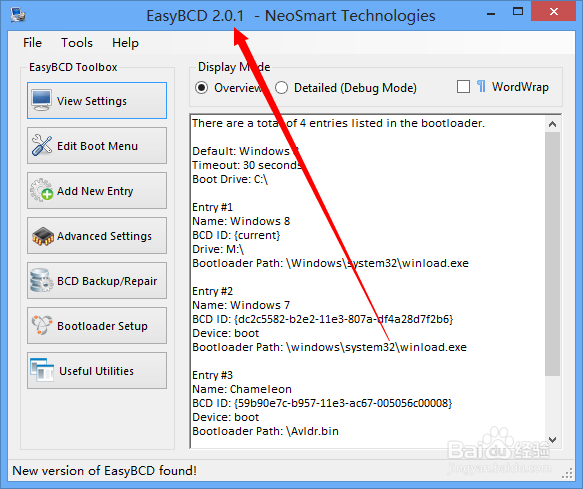Click the 'There are a total of 4 entries' line
Viewport: 583px width, 489px height.
[338, 123]
